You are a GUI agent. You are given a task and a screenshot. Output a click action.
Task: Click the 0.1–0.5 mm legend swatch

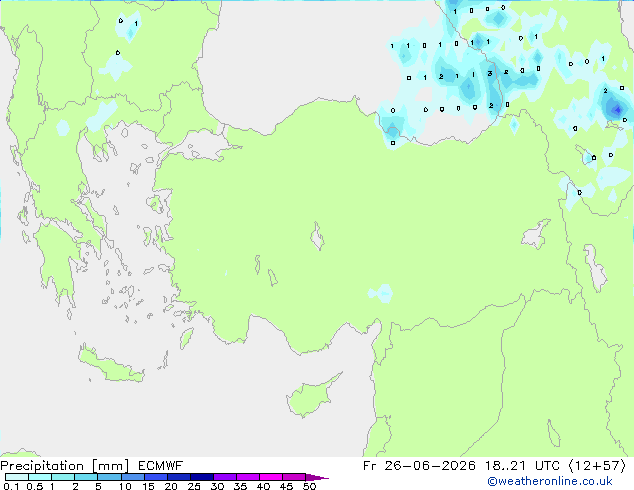(17, 477)
